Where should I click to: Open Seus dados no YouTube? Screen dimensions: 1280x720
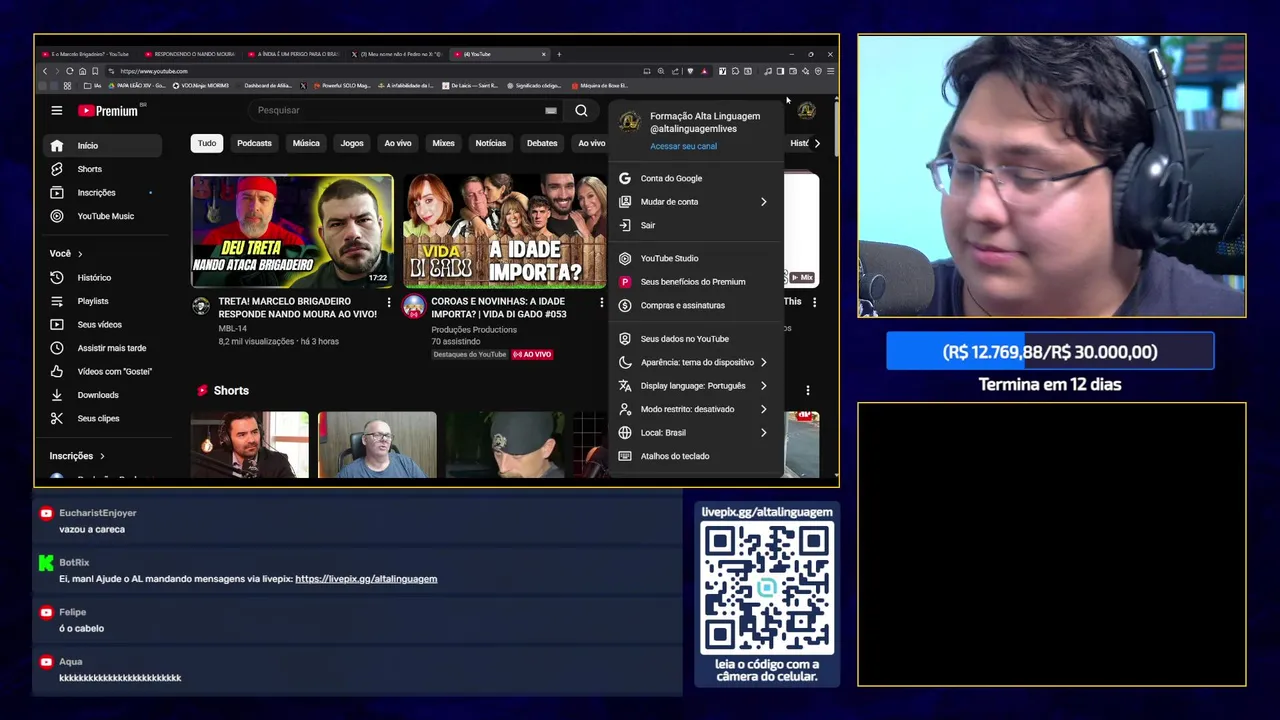(695, 339)
